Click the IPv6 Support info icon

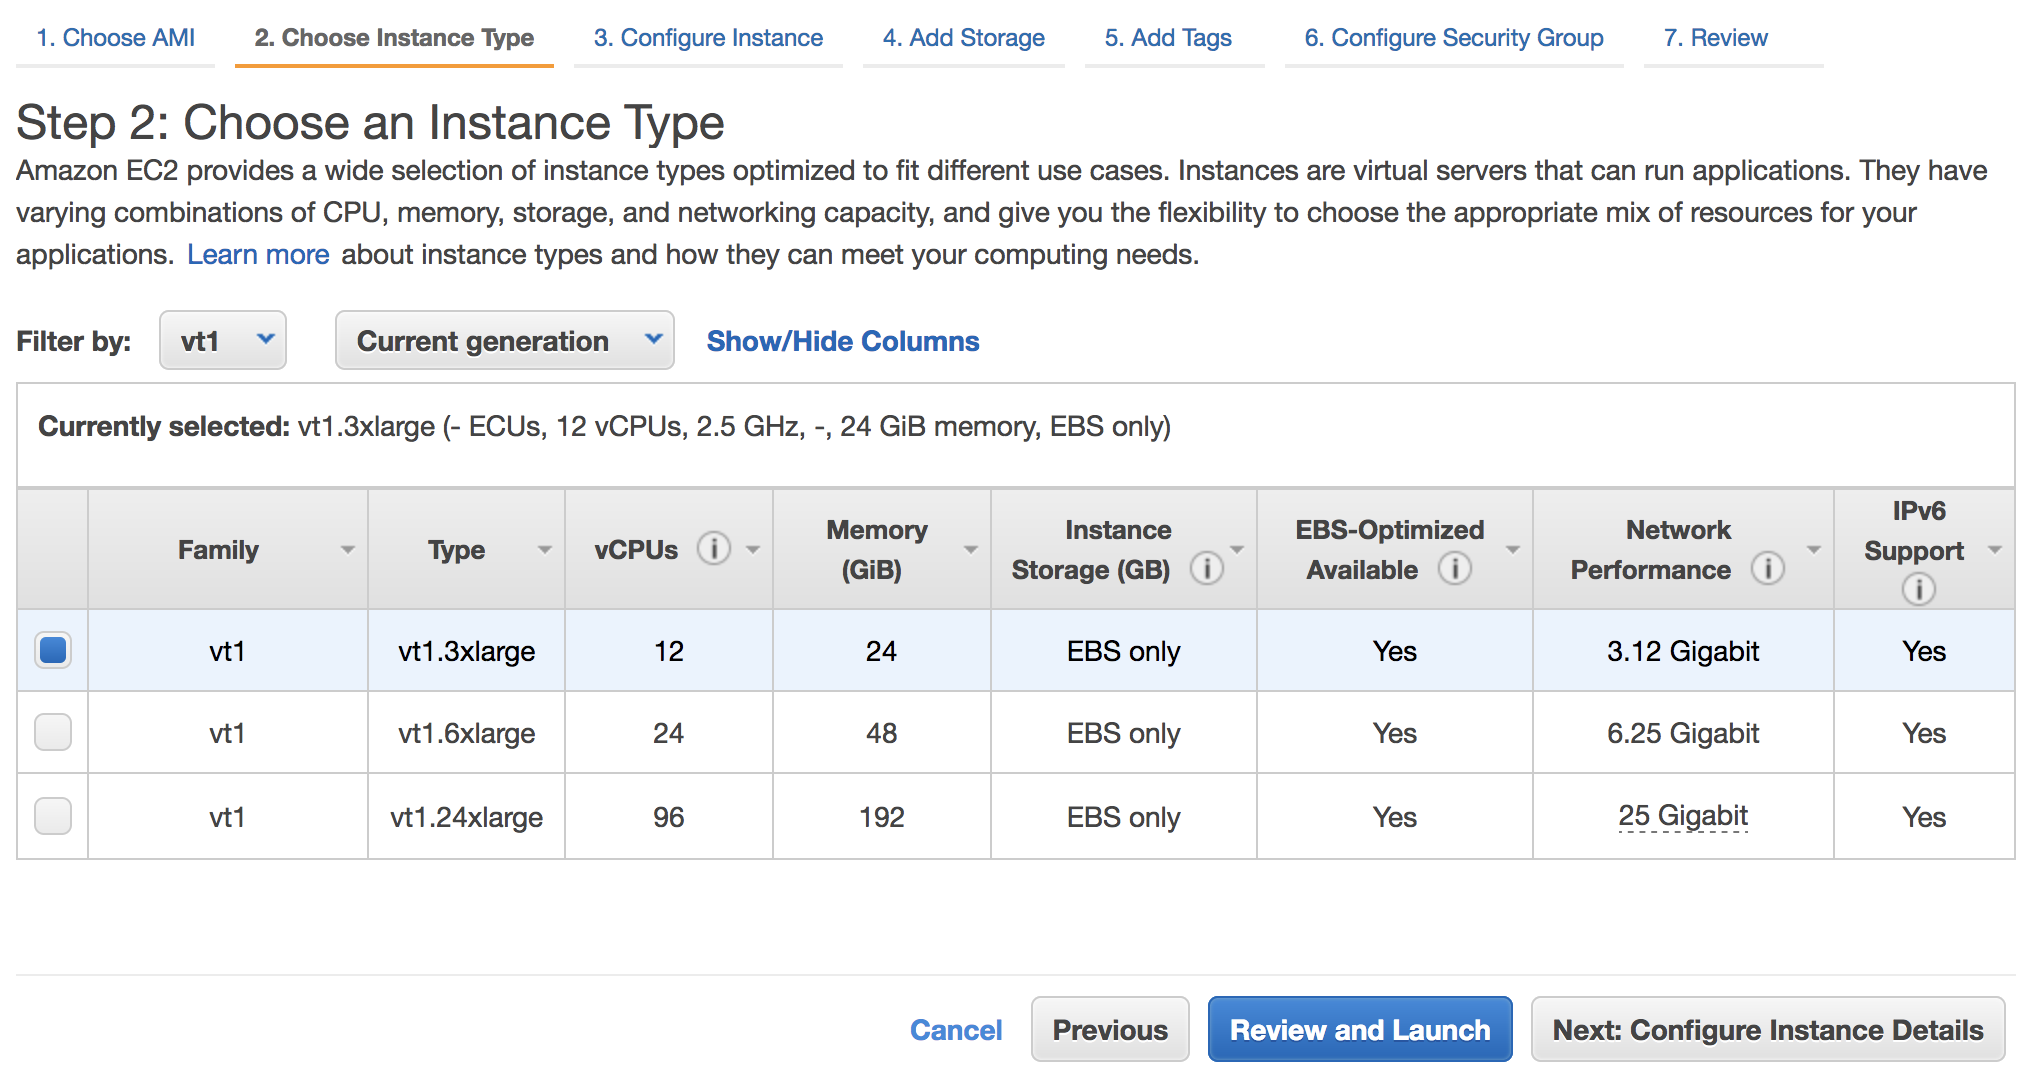[x=1917, y=589]
